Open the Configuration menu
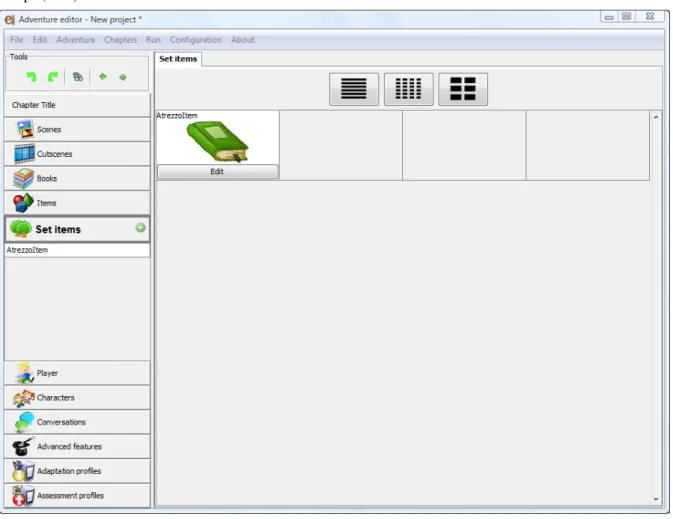This screenshot has height=519, width=673. 196,40
